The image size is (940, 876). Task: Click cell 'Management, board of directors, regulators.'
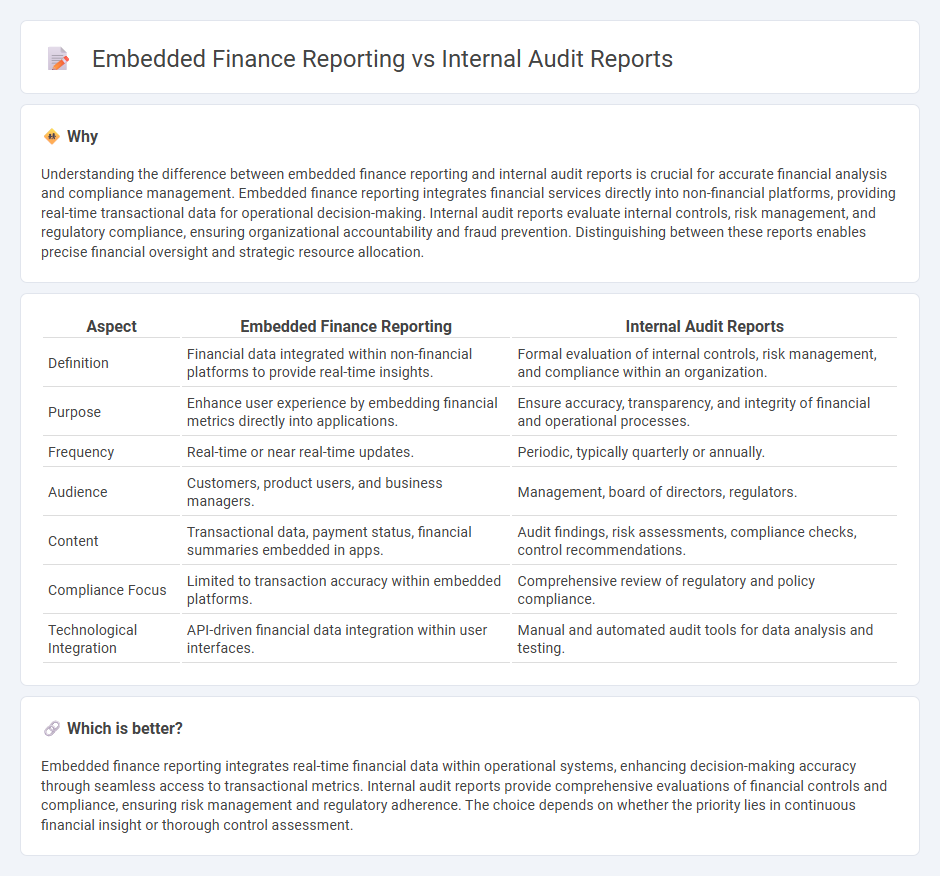click(x=704, y=492)
